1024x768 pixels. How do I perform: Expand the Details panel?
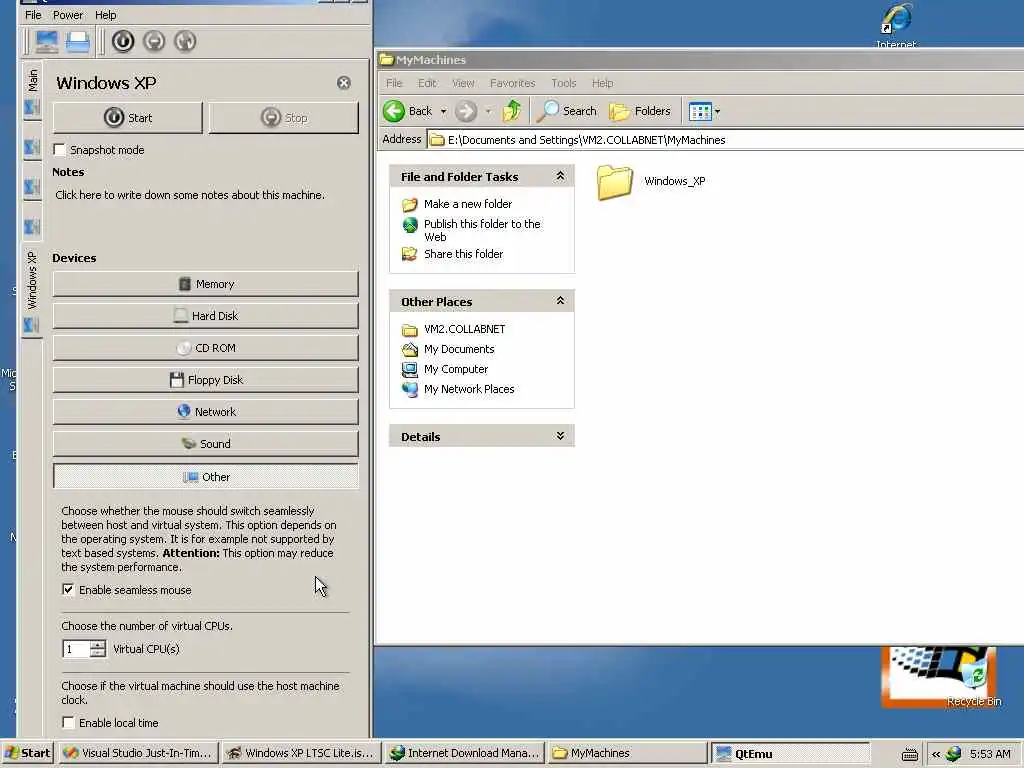pos(560,436)
